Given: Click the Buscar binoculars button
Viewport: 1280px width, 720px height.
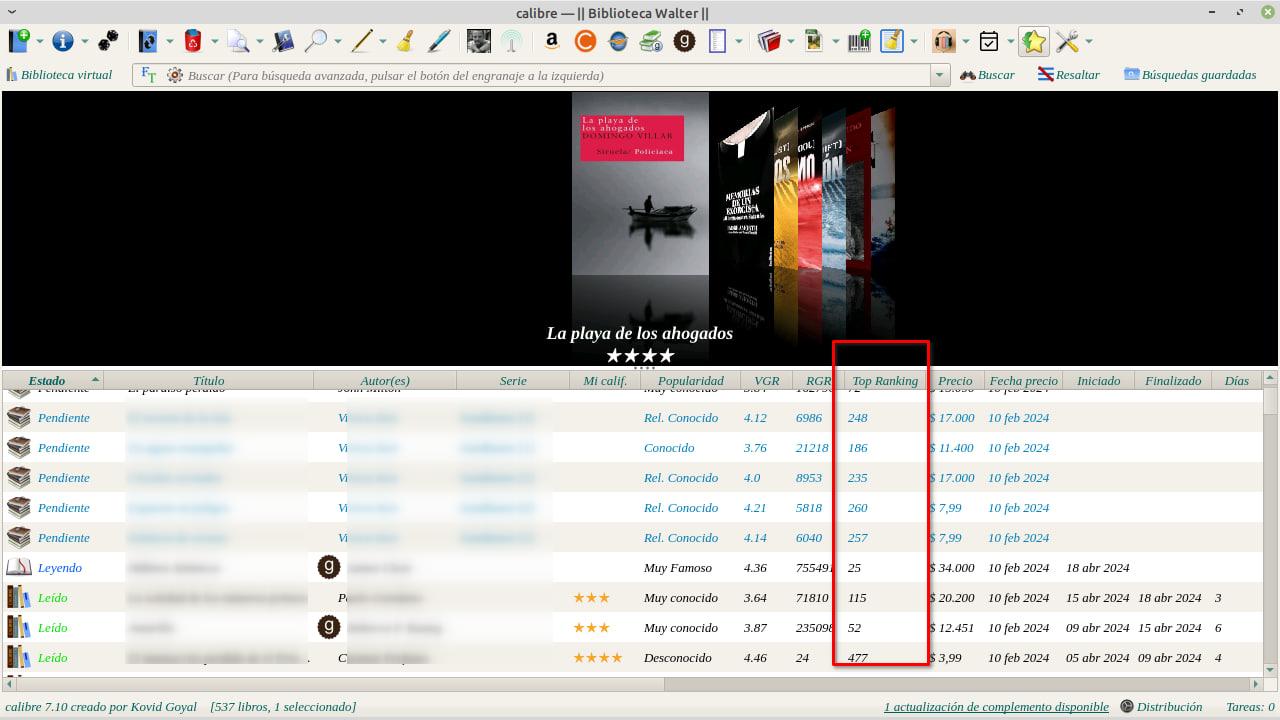Looking at the screenshot, I should click(987, 75).
